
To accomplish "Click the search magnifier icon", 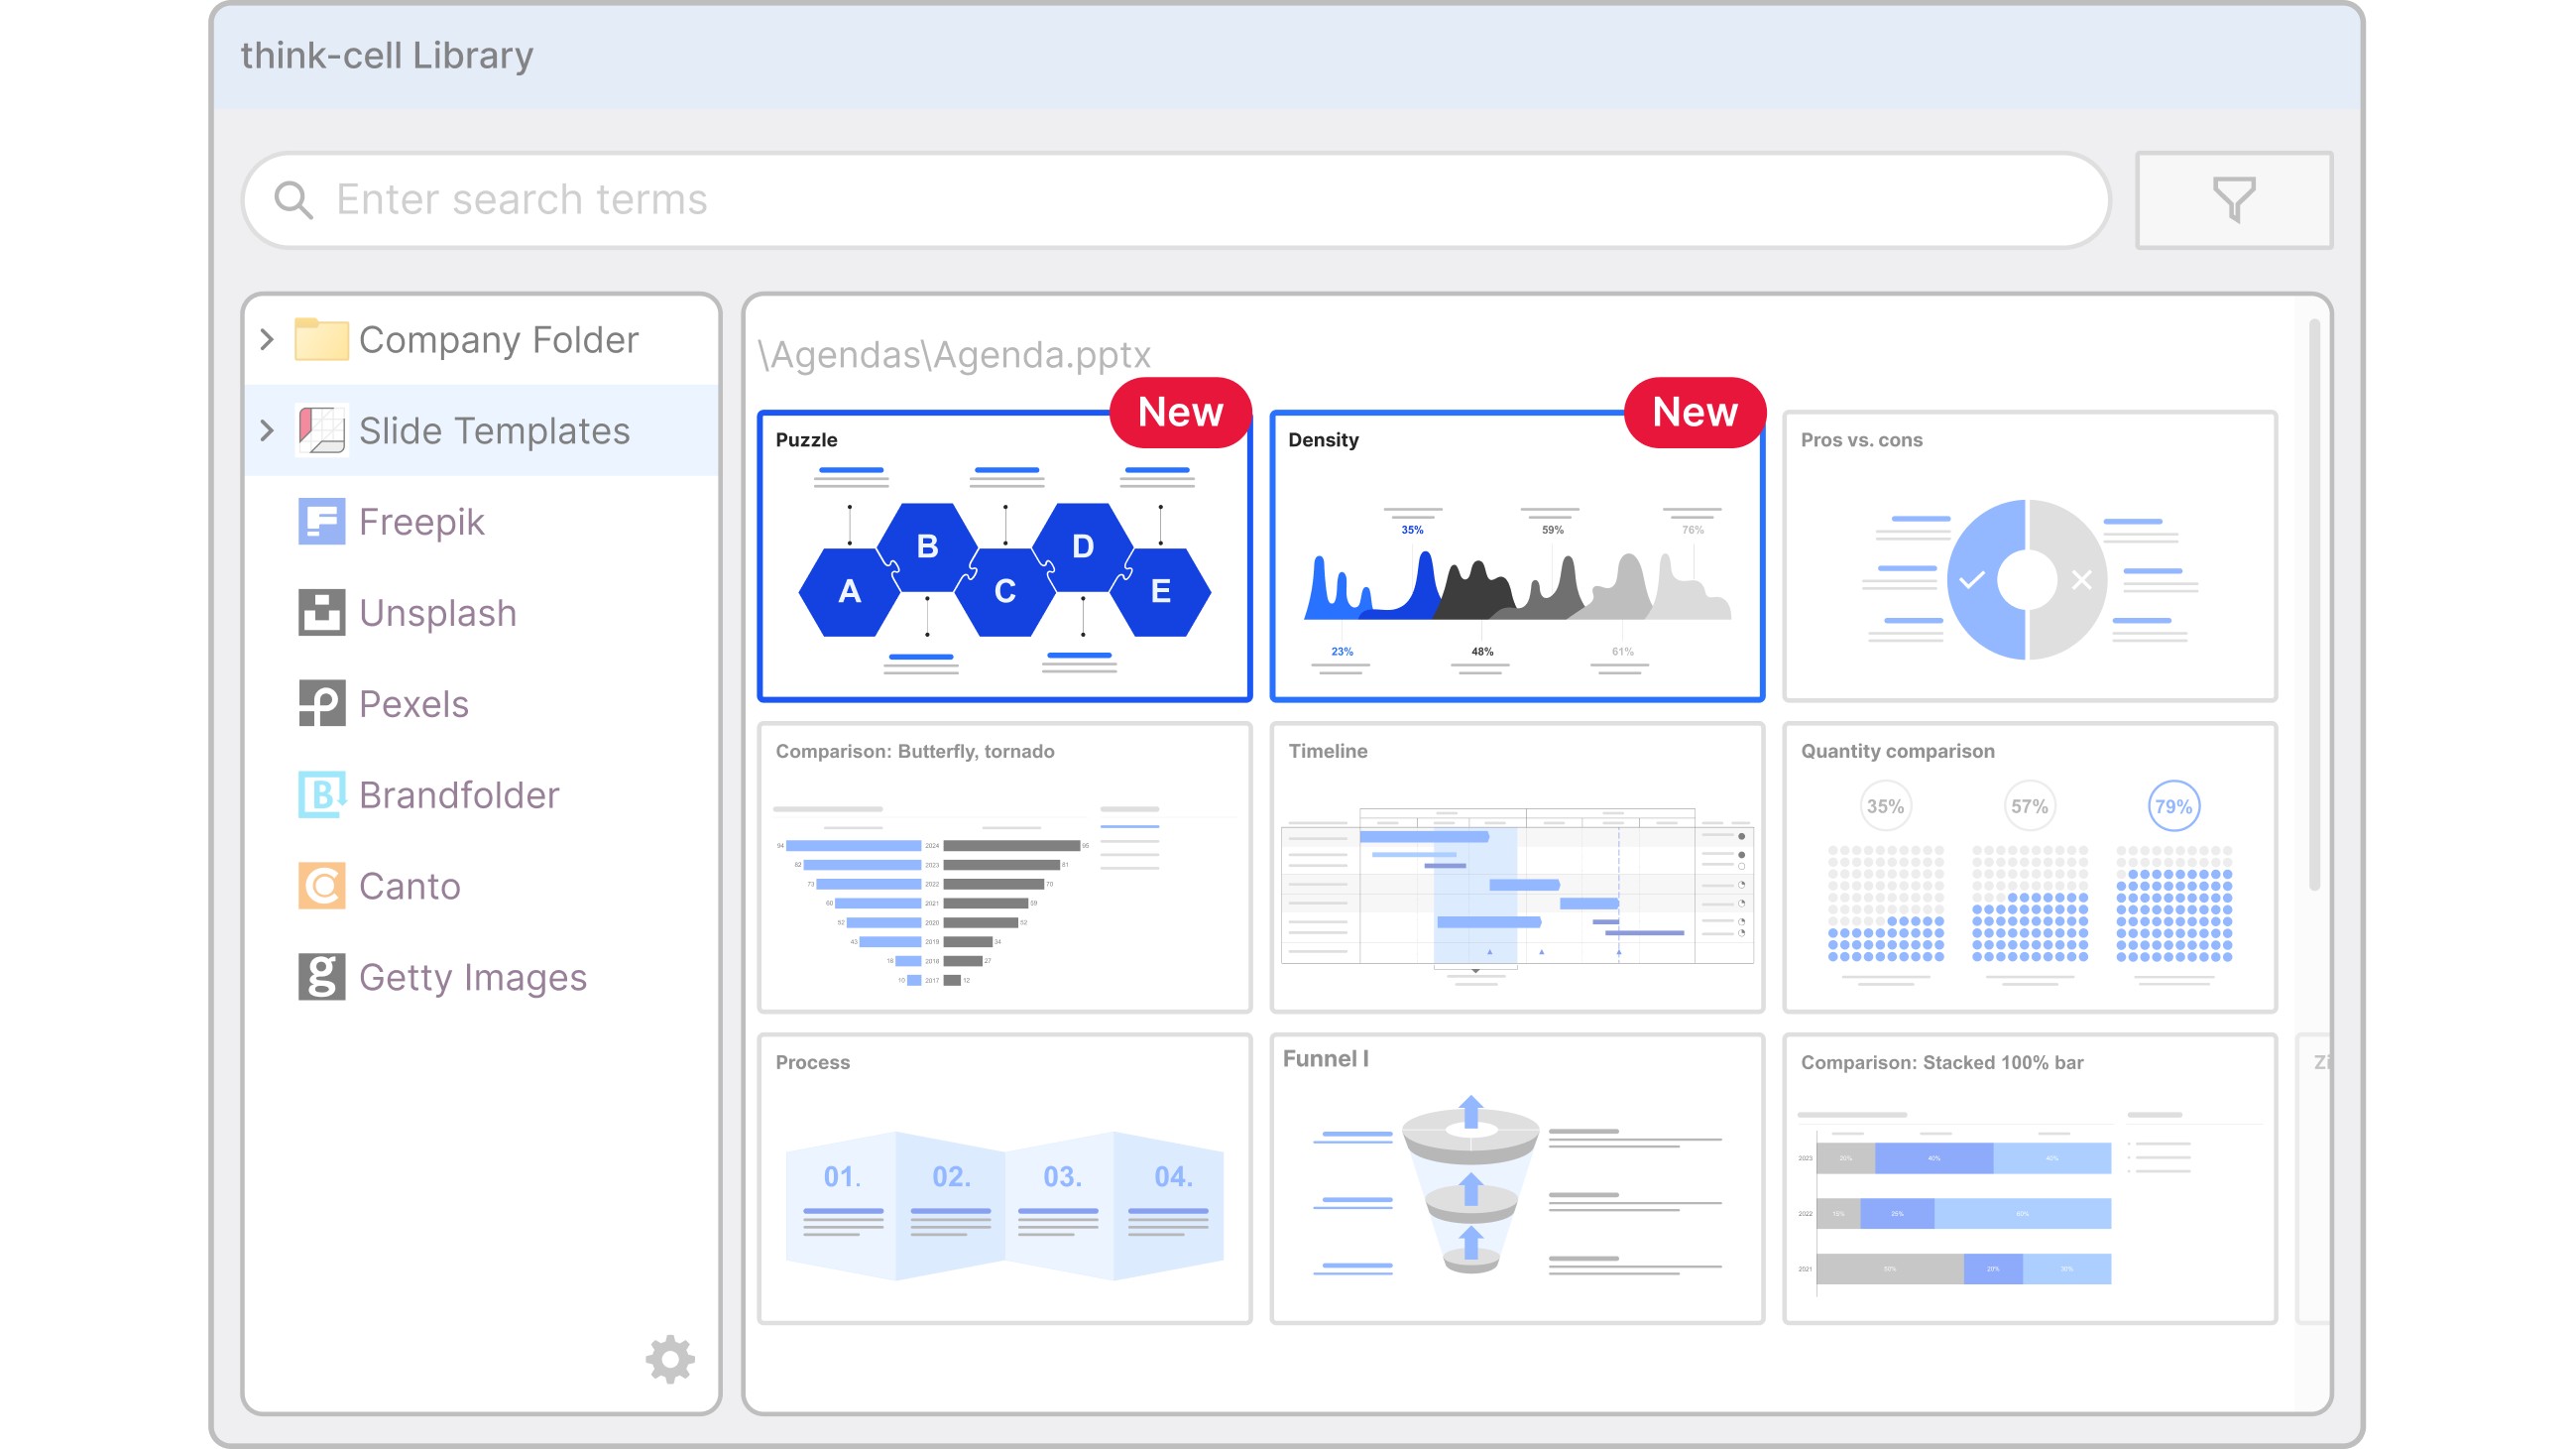I will coord(293,200).
